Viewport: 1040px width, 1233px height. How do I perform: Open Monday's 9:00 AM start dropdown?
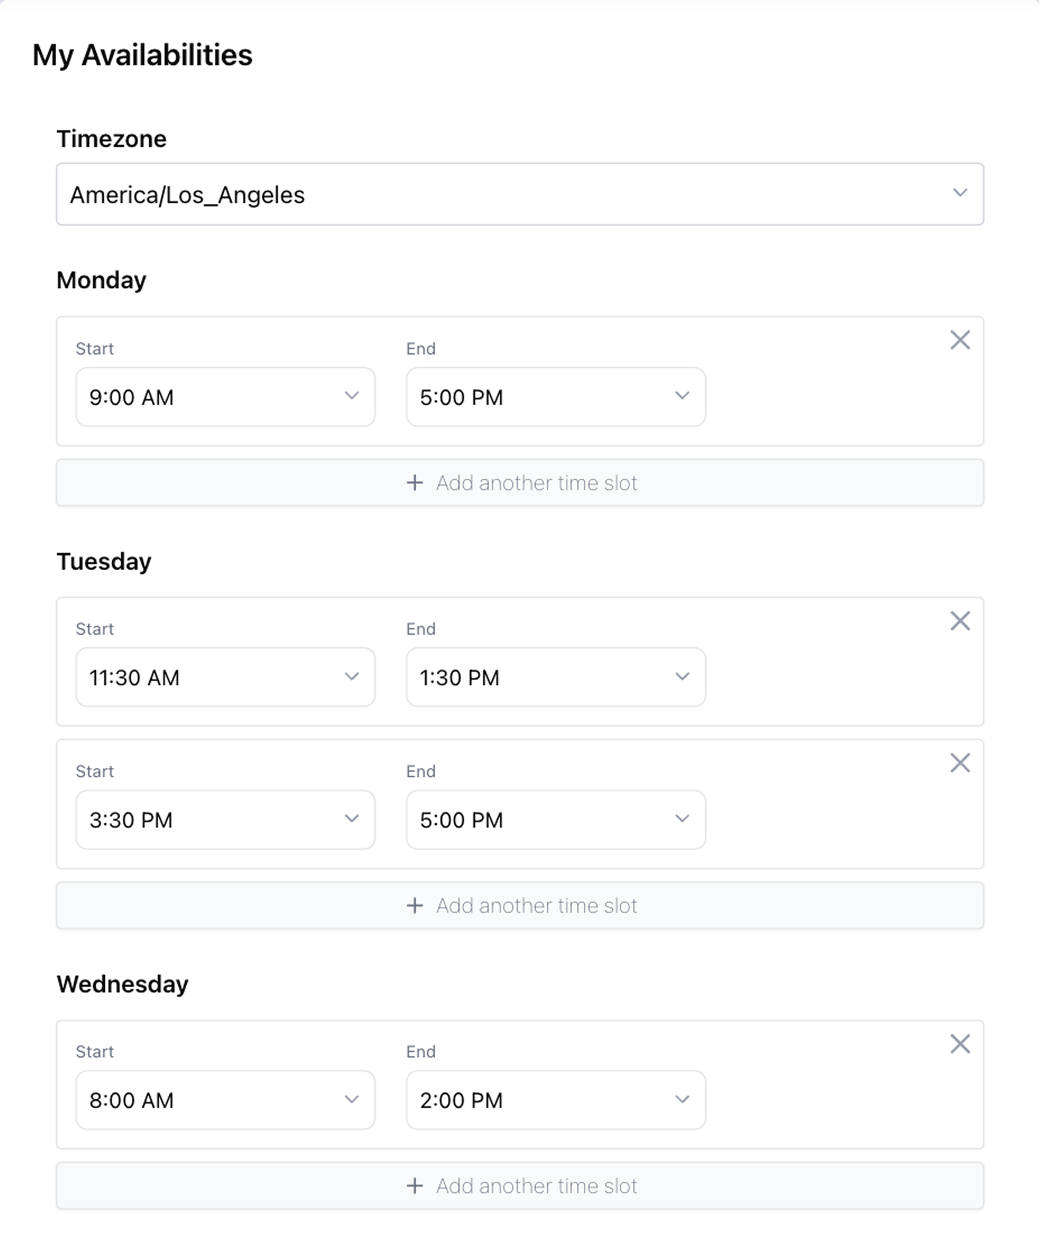(225, 397)
